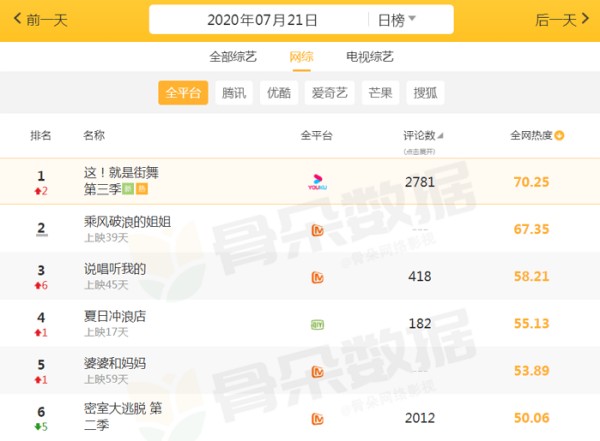Click iQiyi icon for 夏日冲浪店
The width and height of the screenshot is (600, 441).
(318, 325)
